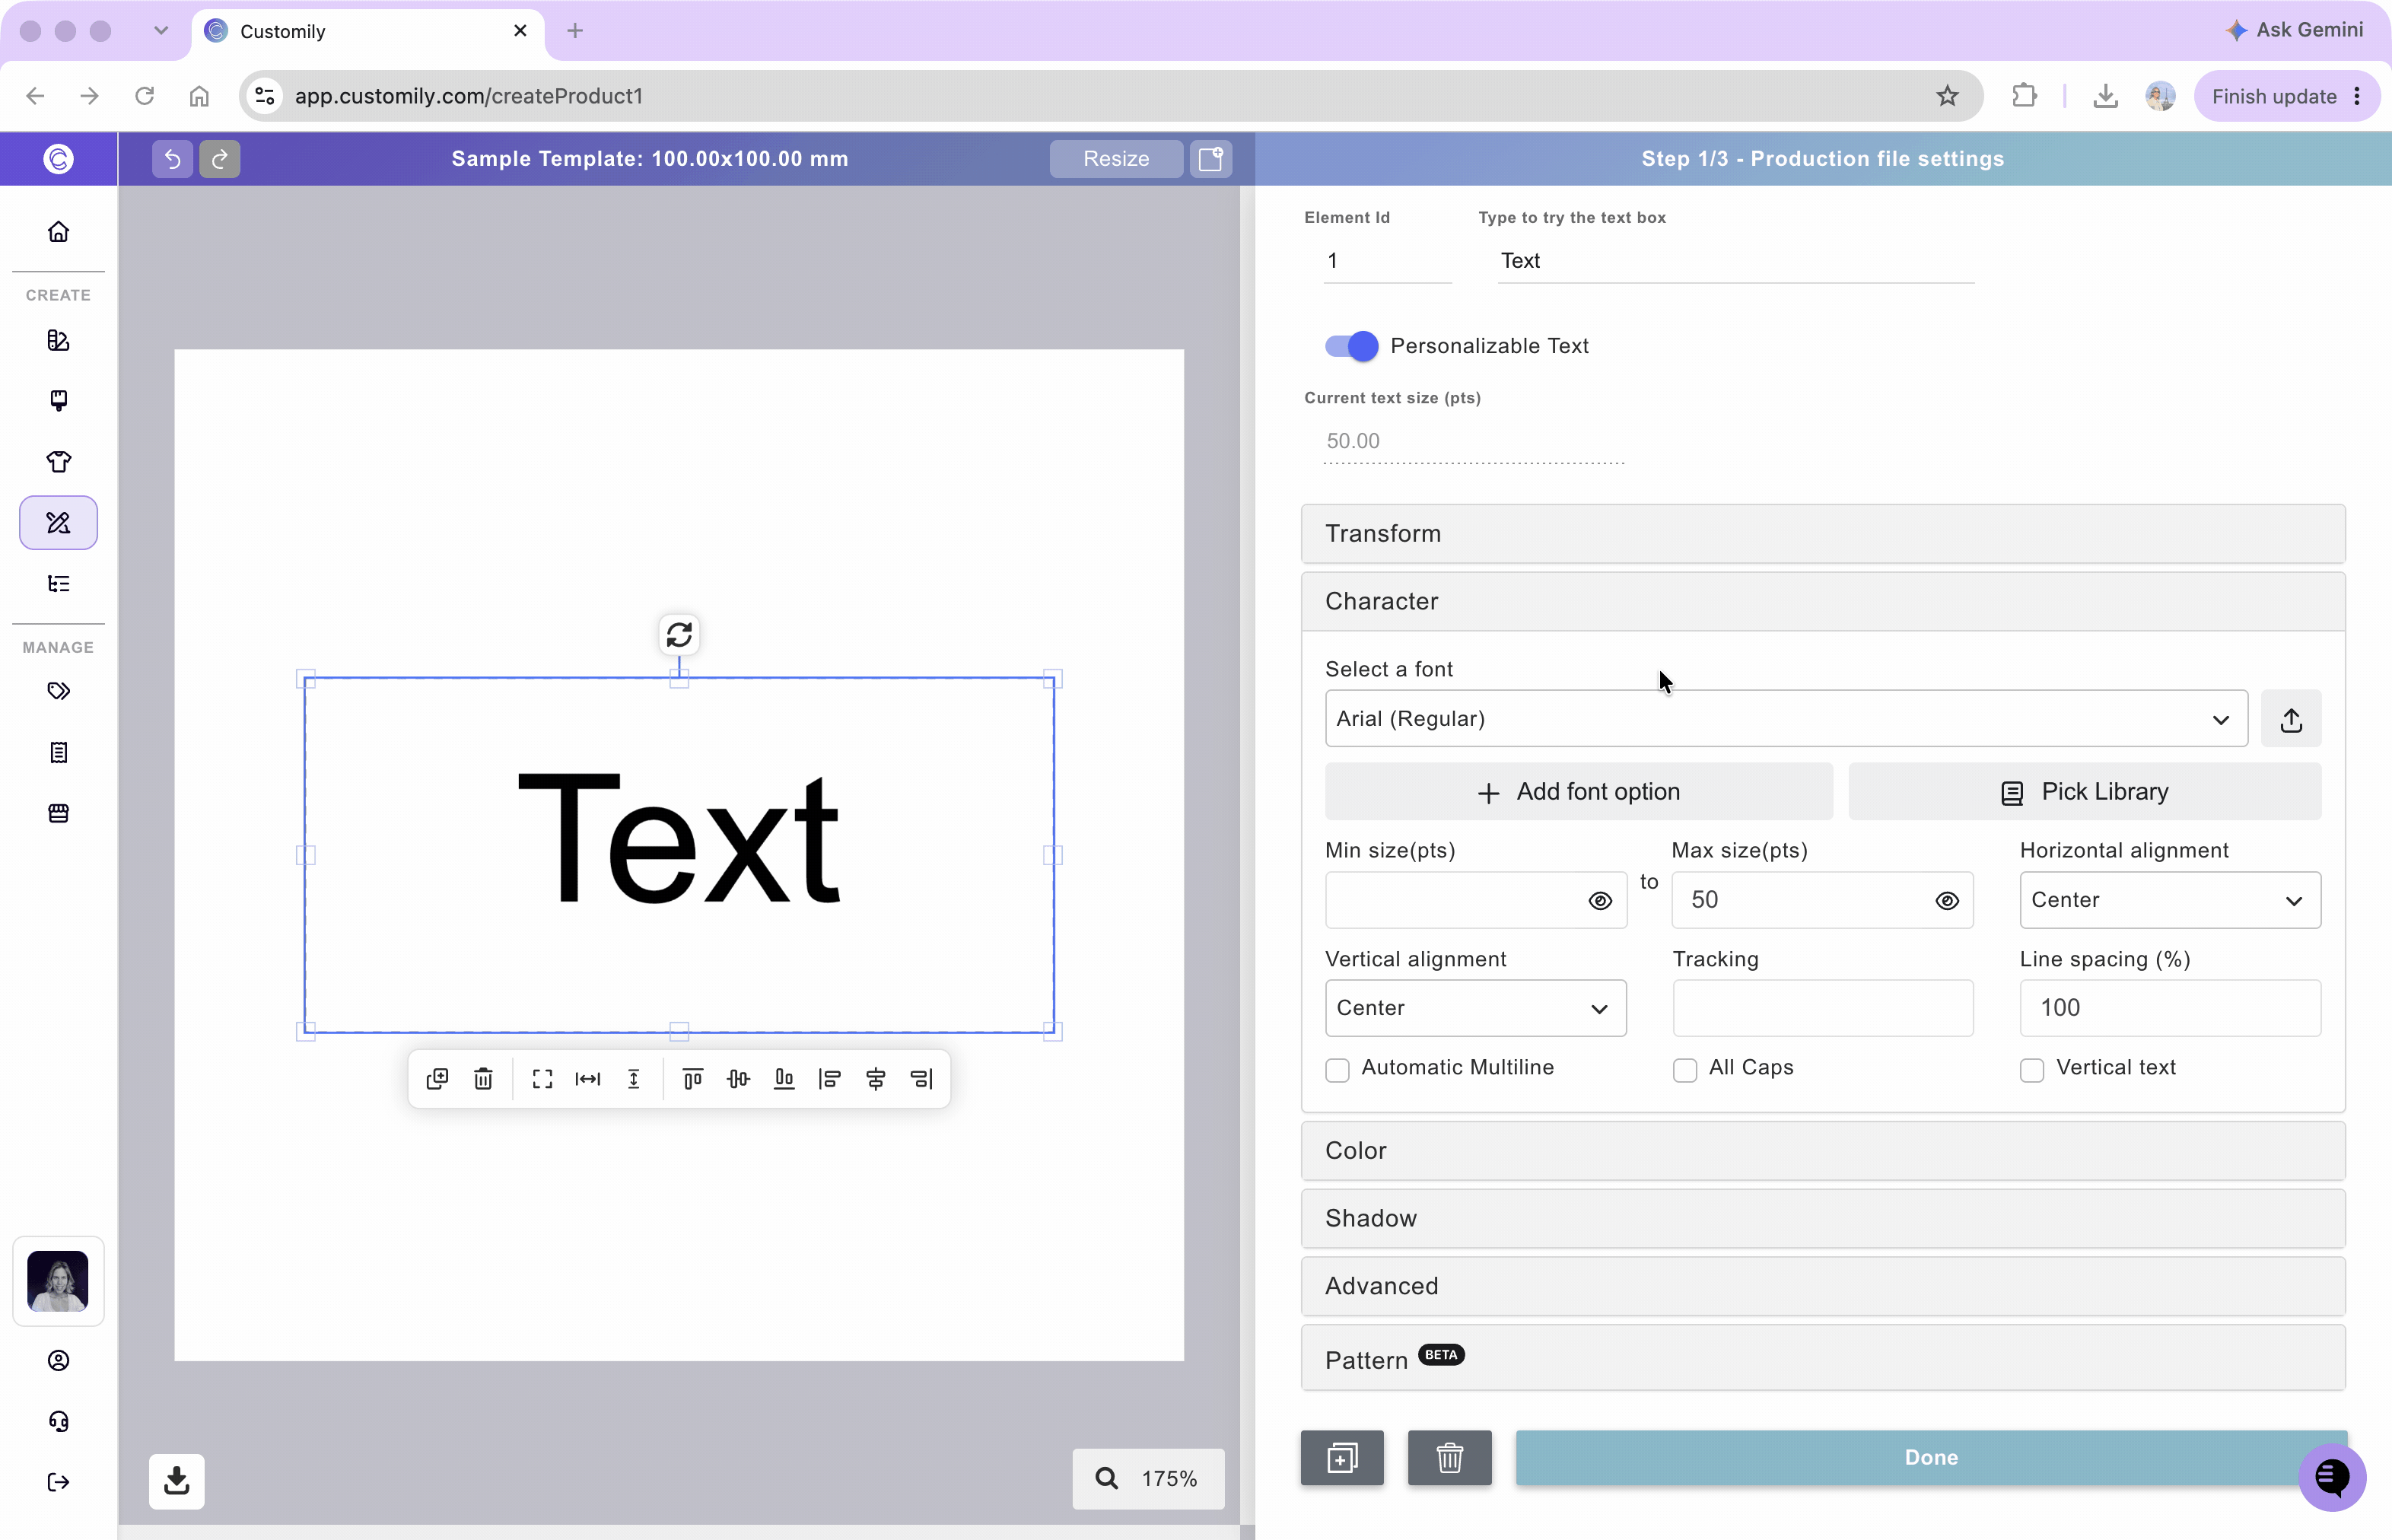Duplicate element via floating toolbar icon
Screen dimensions: 2392x1540
437,1079
